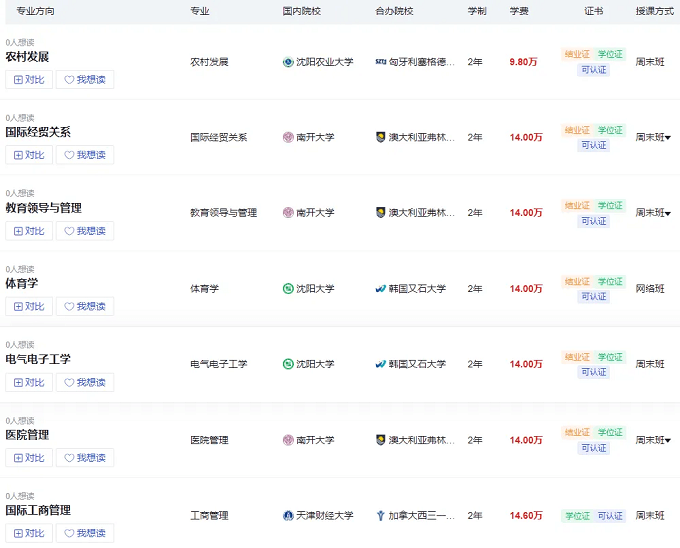Open the 电气电子工学 program title
The image size is (680, 548).
[x=38, y=359]
